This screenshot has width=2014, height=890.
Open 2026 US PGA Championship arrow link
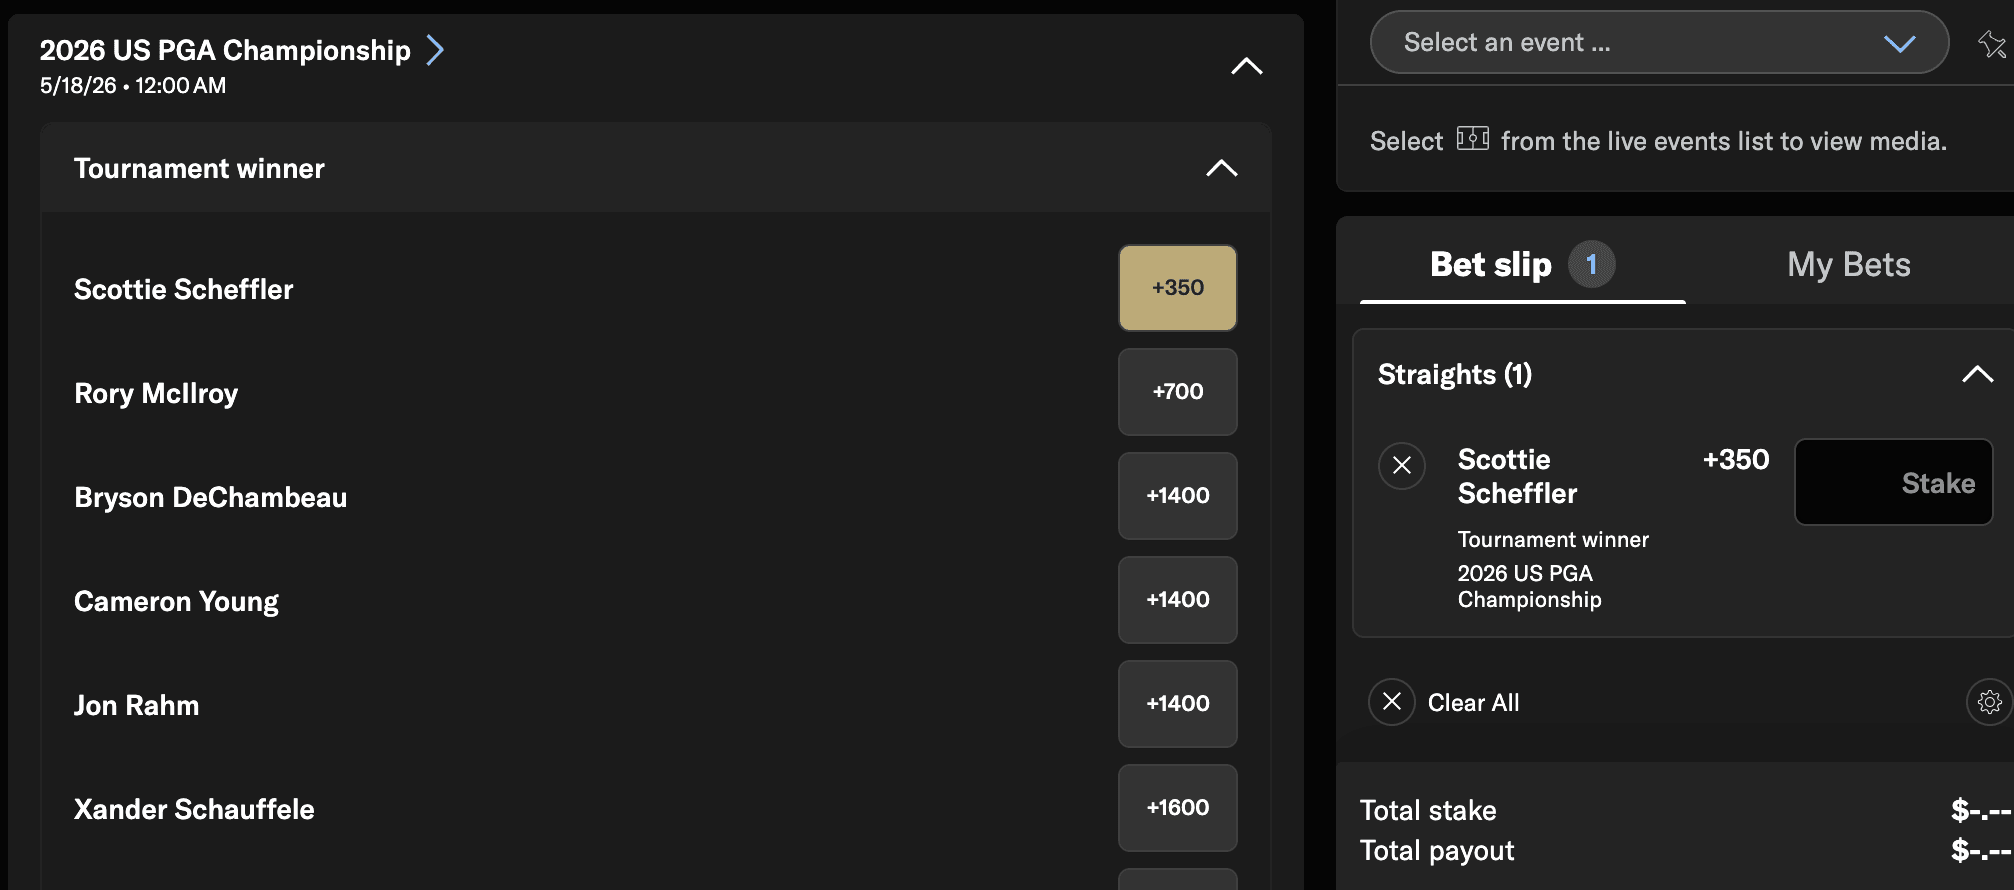435,50
